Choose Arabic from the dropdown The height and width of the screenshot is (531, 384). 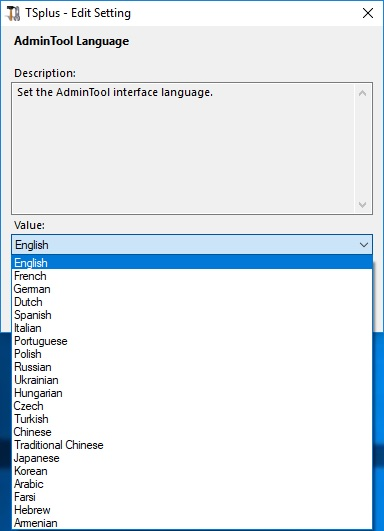[x=192, y=484]
